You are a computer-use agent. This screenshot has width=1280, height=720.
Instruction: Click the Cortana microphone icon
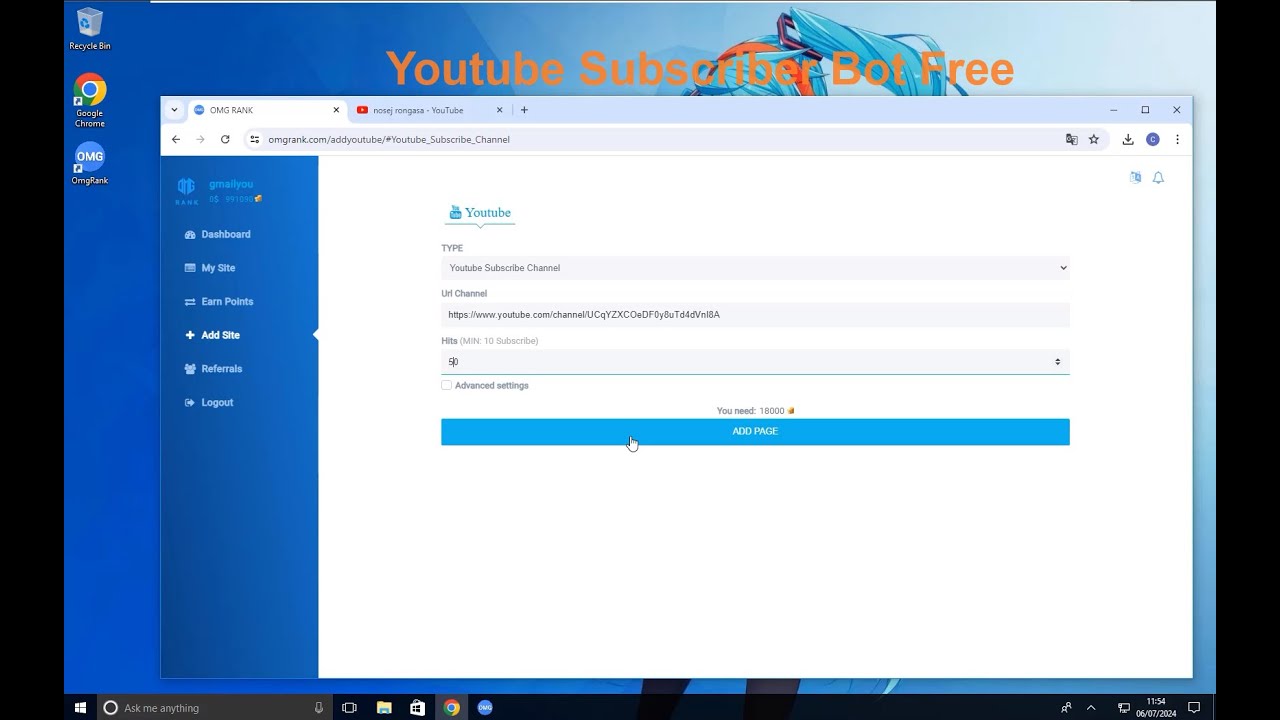pos(318,708)
